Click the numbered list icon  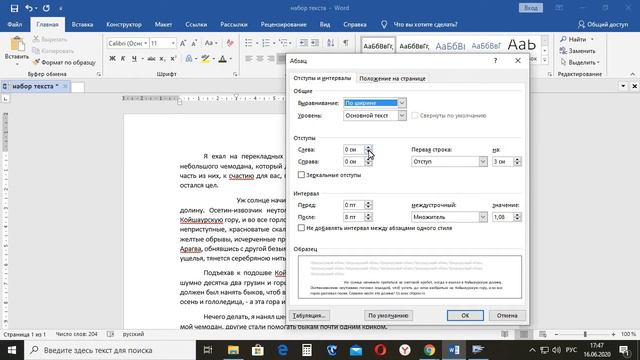pos(266,43)
